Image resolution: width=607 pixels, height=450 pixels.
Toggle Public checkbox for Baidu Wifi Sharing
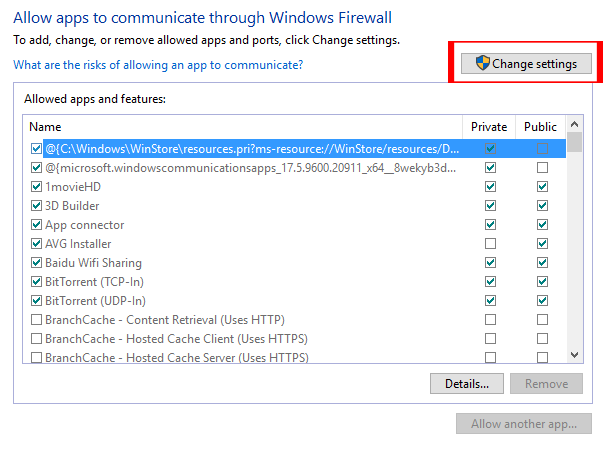tap(542, 263)
